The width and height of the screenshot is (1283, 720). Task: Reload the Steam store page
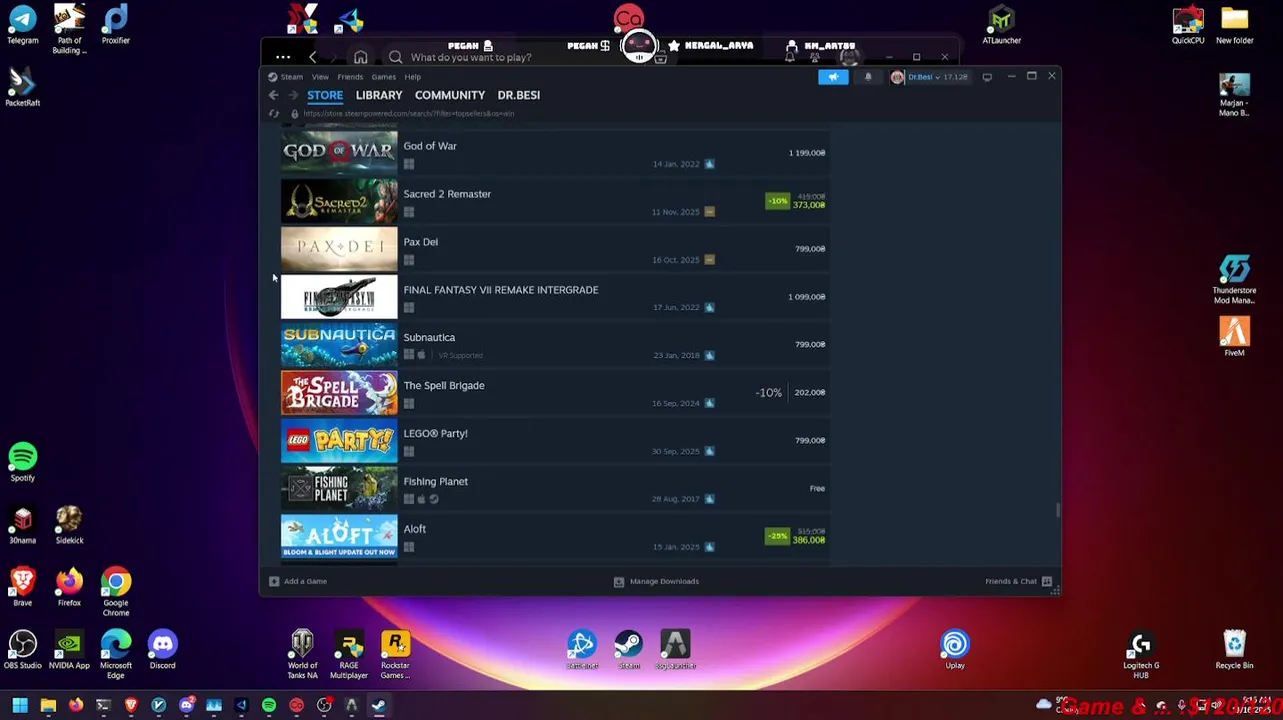[x=274, y=114]
